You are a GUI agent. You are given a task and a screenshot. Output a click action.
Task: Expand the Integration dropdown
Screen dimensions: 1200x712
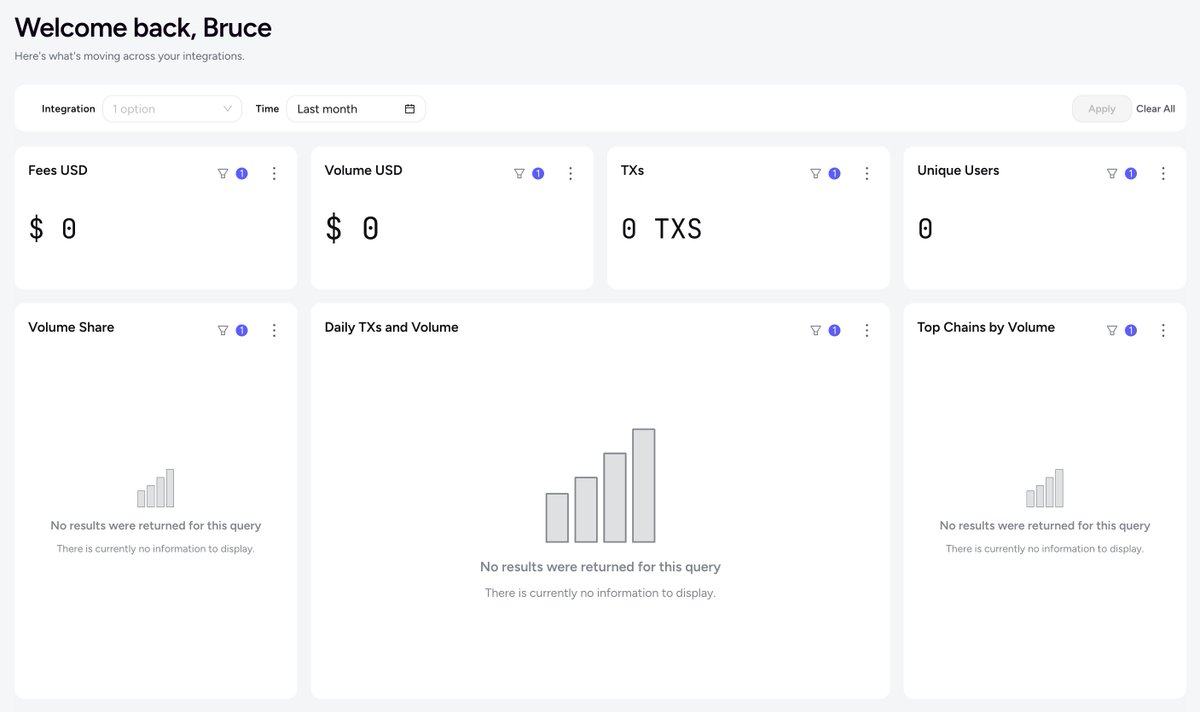[x=172, y=109]
